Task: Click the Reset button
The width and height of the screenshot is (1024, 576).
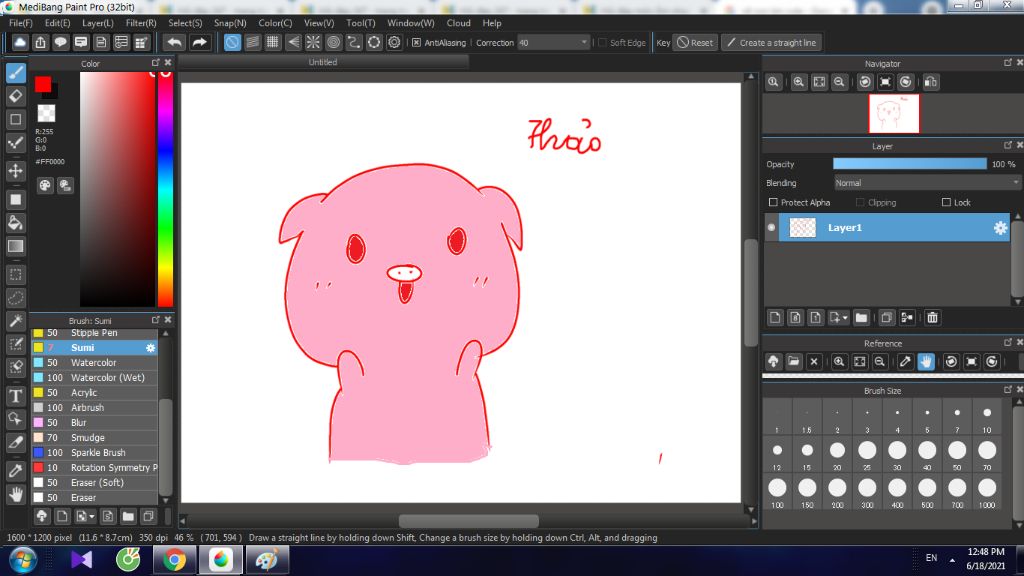Action: [695, 43]
